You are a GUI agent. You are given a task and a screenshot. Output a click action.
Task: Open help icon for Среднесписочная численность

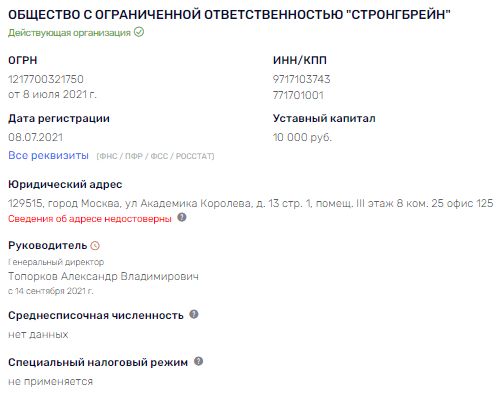(x=194, y=314)
